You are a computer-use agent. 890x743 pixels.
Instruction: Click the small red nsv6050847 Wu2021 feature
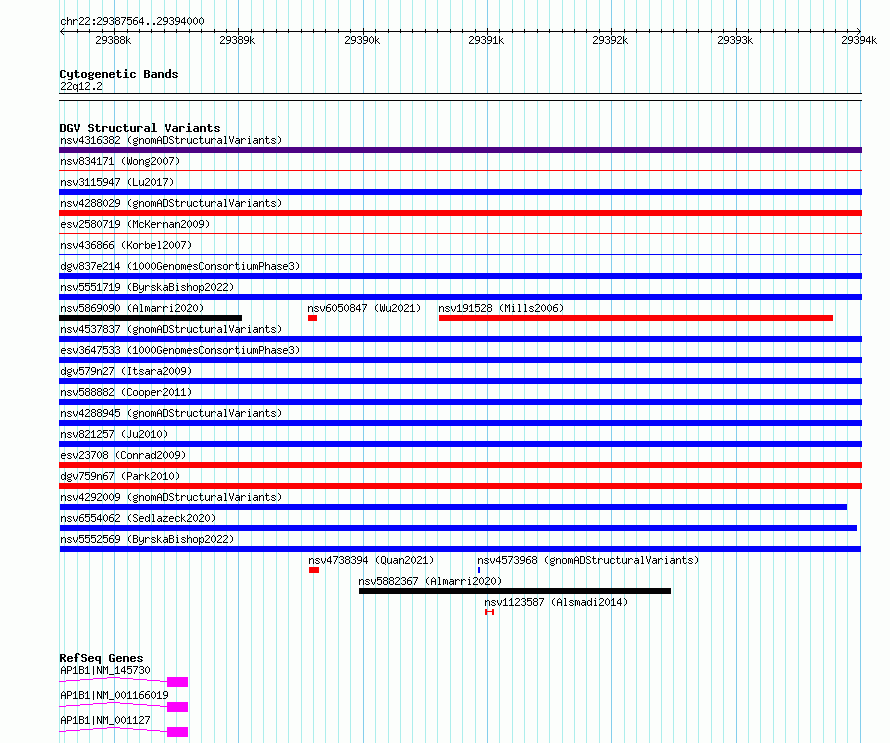(312, 318)
